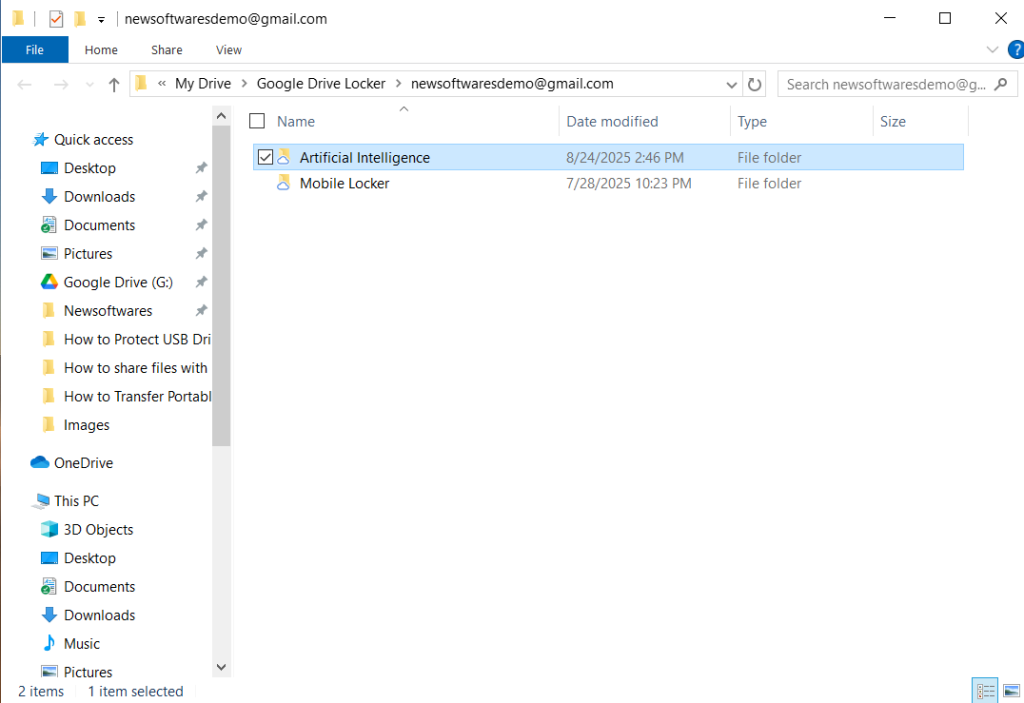Click navigation pane scroll down arrow

221,667
